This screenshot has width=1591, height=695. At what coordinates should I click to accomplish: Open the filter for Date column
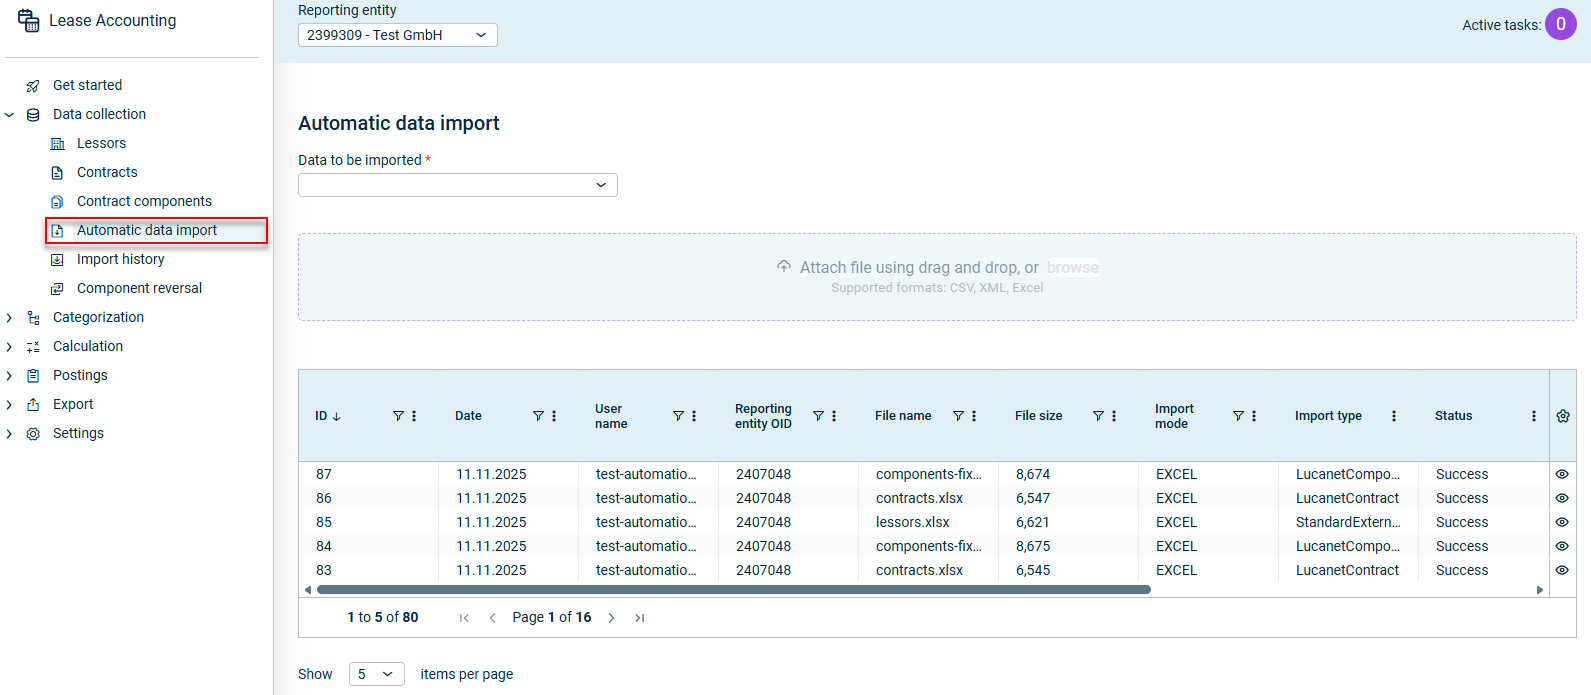538,416
